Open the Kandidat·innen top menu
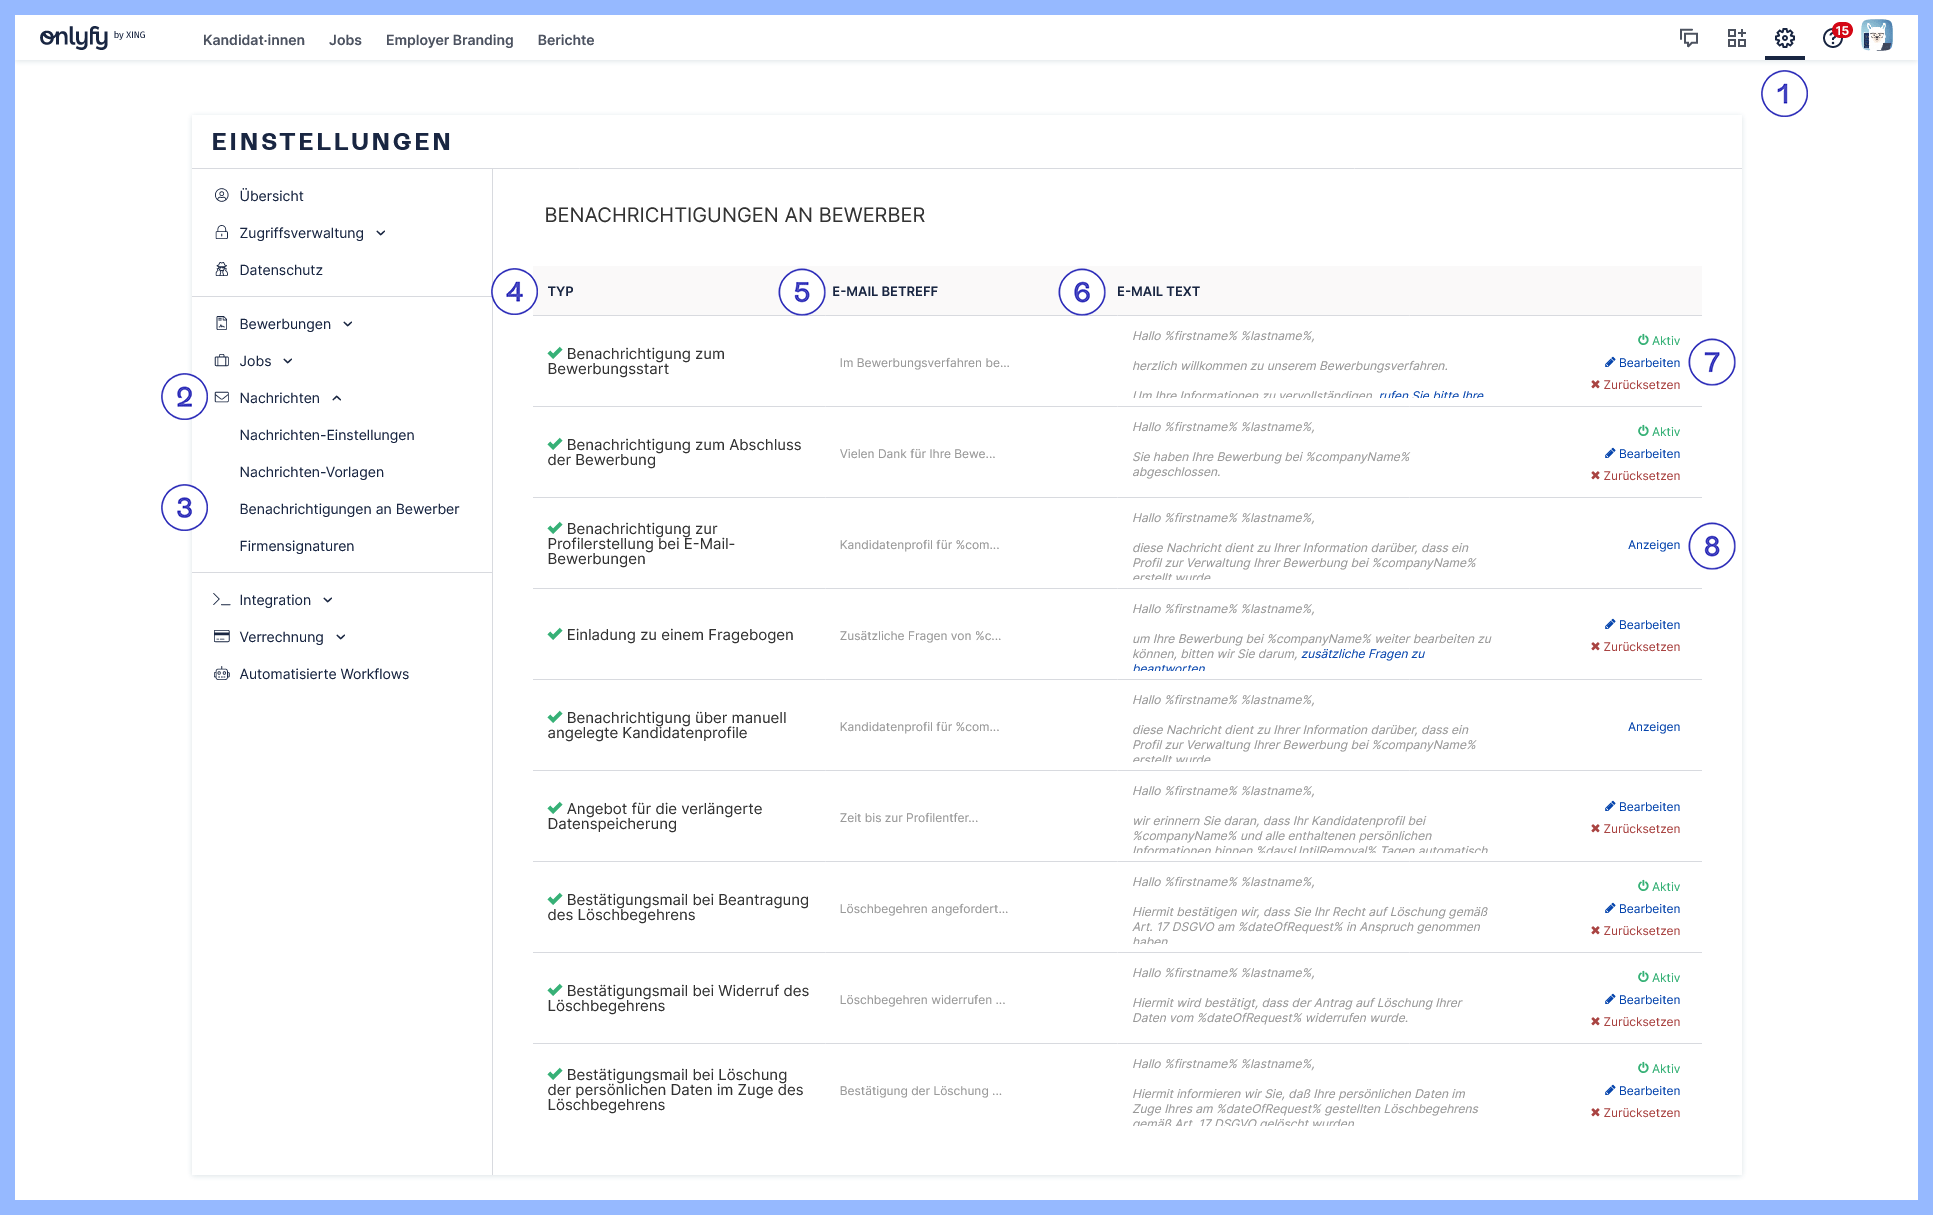This screenshot has width=1933, height=1215. click(253, 40)
